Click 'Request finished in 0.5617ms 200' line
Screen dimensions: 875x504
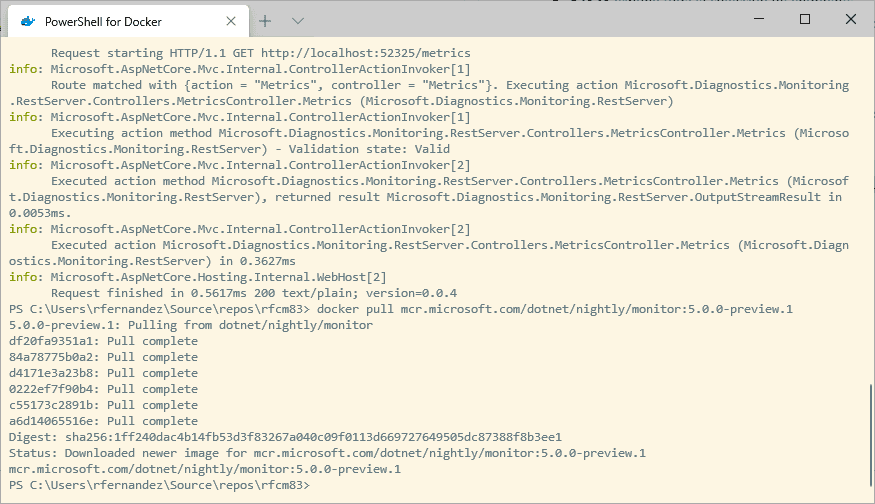(x=254, y=293)
